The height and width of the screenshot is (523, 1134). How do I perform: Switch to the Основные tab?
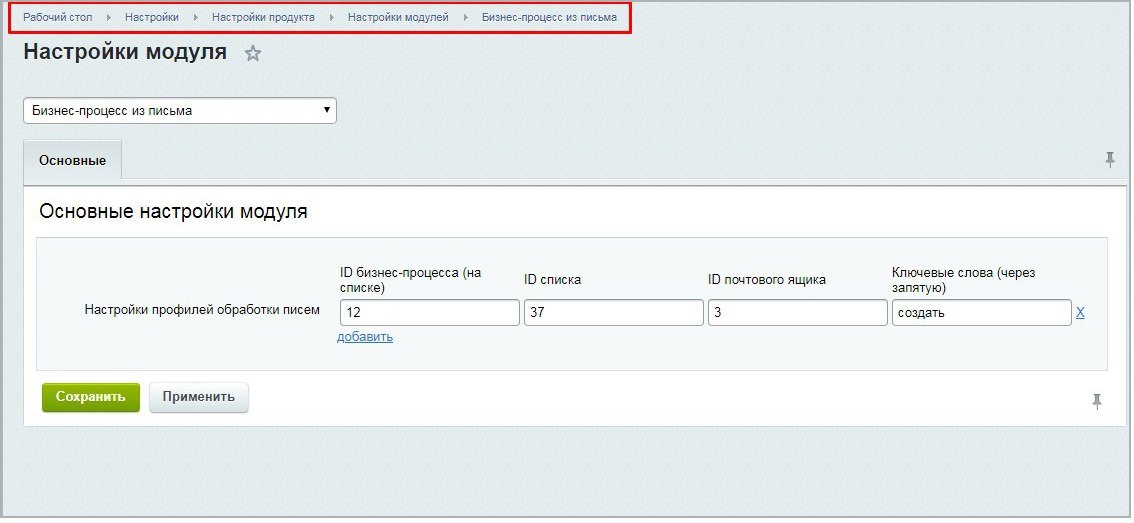[x=72, y=161]
